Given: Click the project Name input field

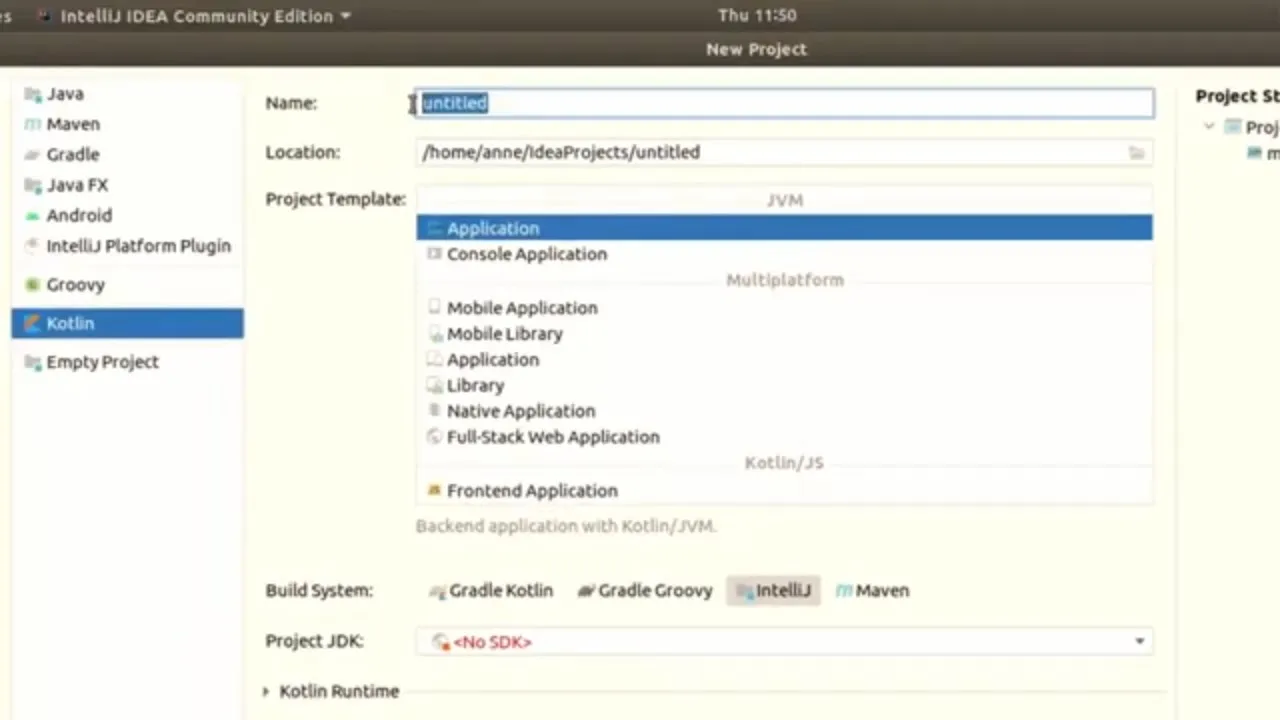Looking at the screenshot, I should pos(785,103).
